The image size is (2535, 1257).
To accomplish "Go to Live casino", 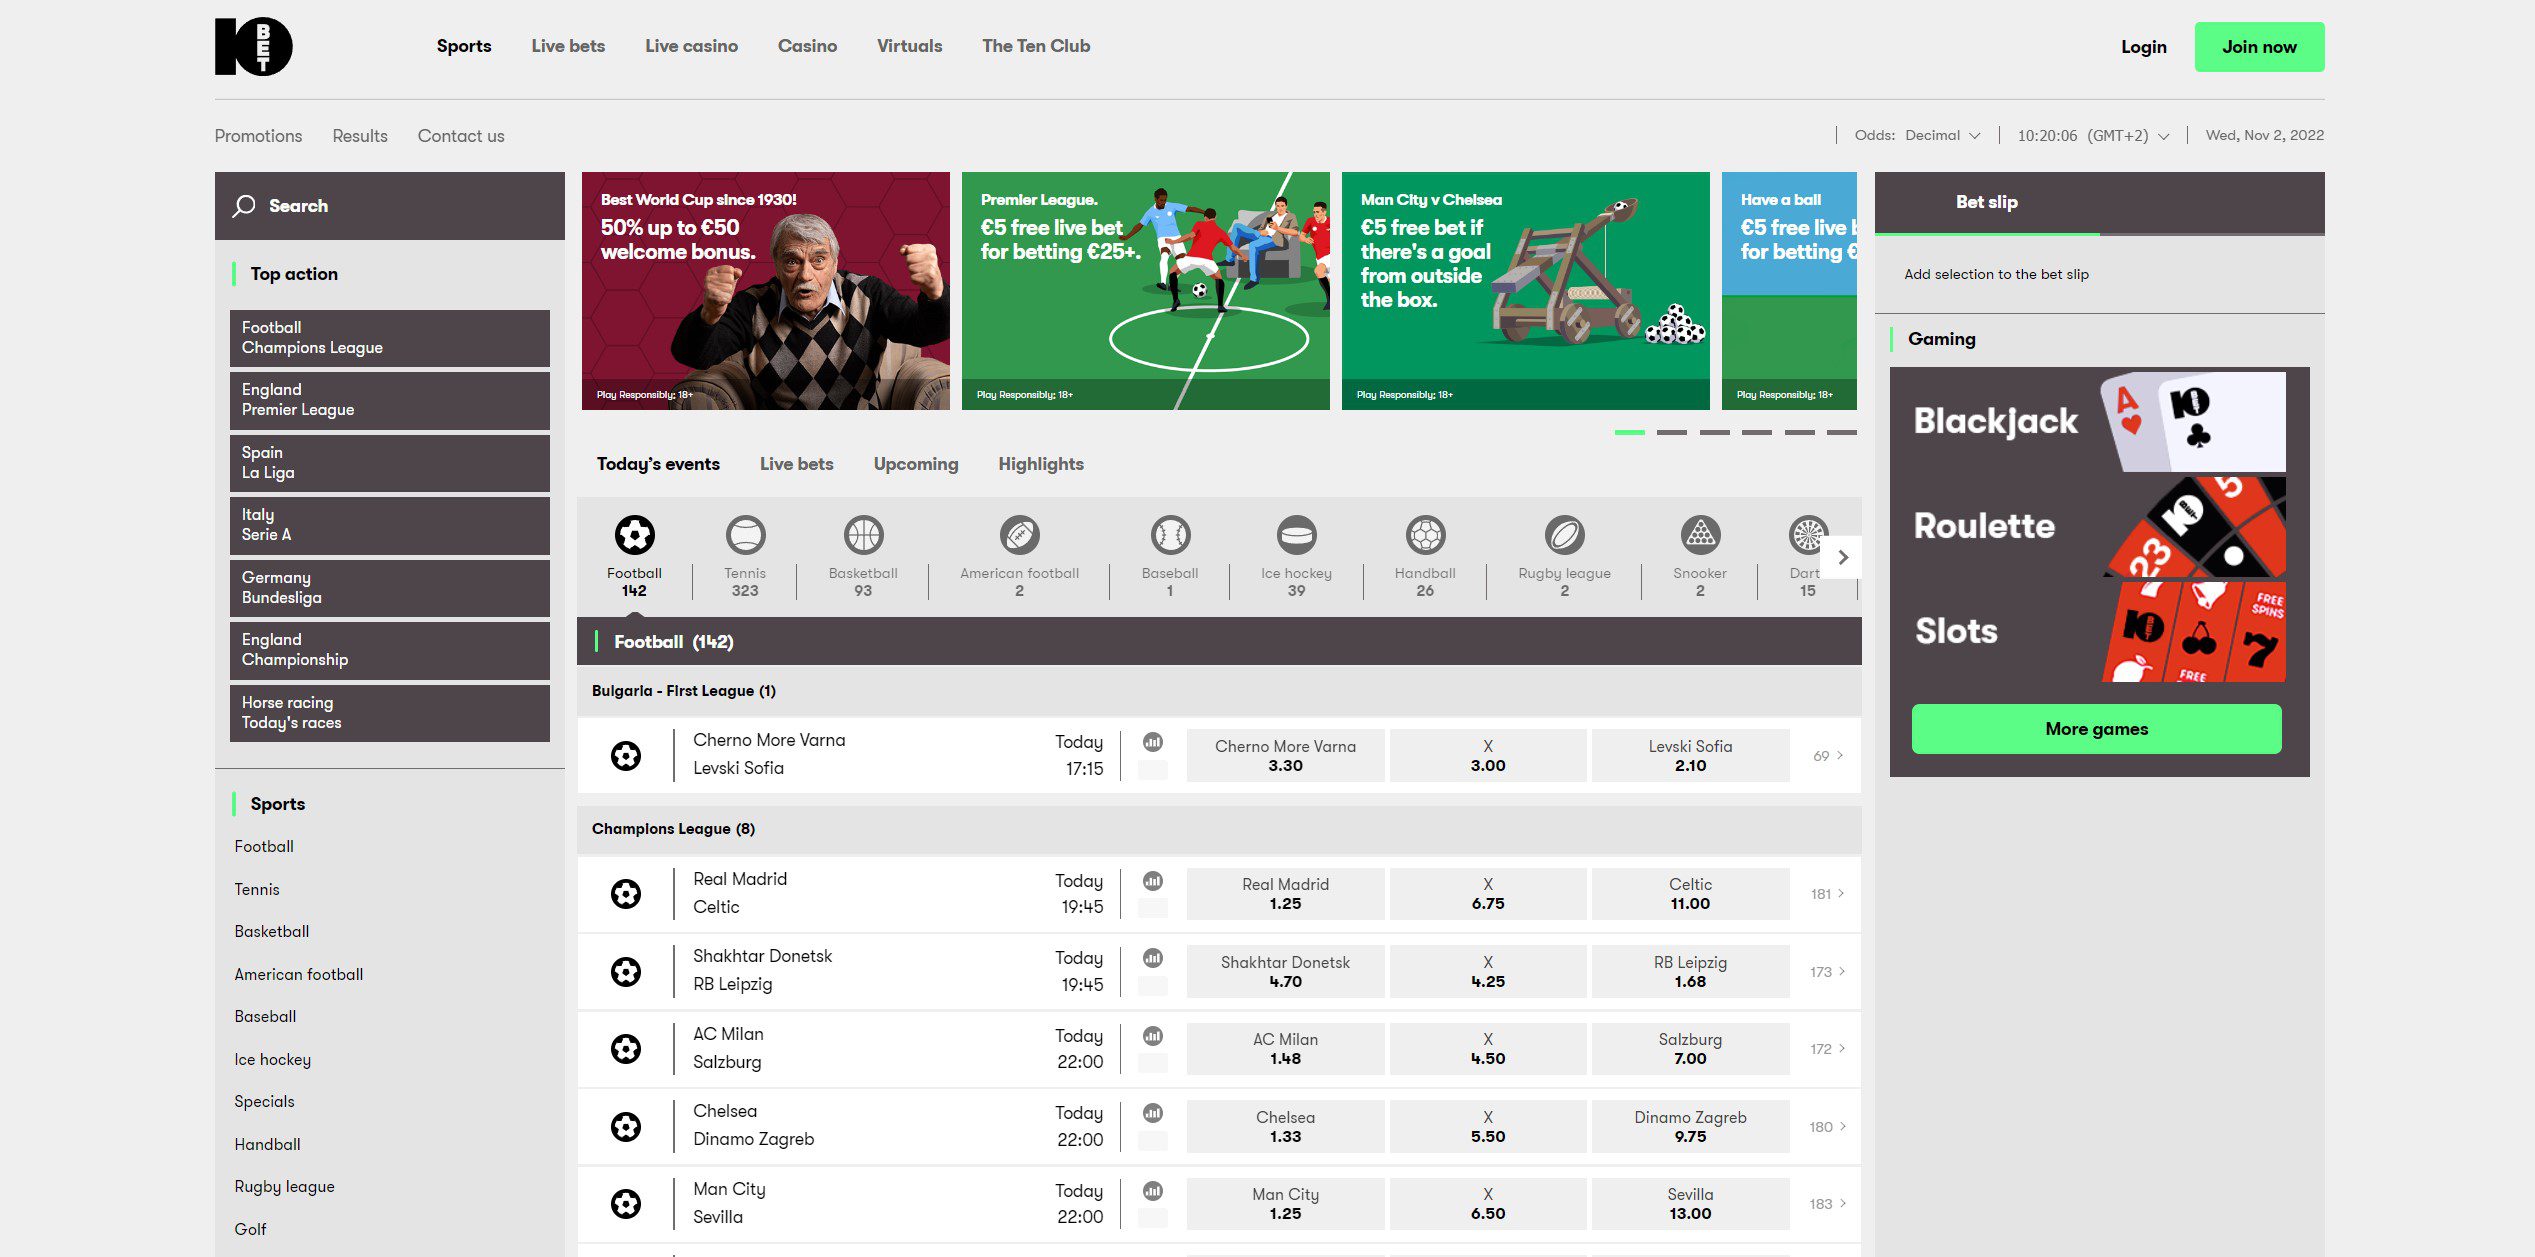I will (x=691, y=46).
